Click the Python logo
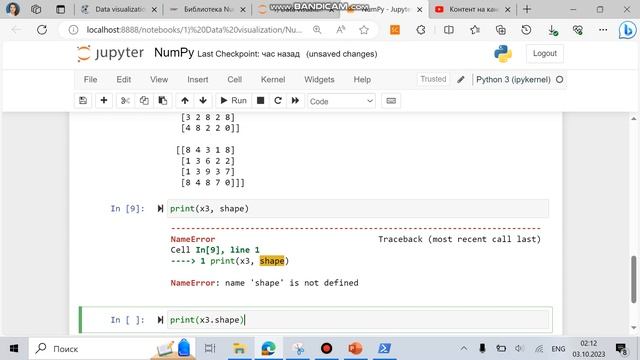 (503, 53)
